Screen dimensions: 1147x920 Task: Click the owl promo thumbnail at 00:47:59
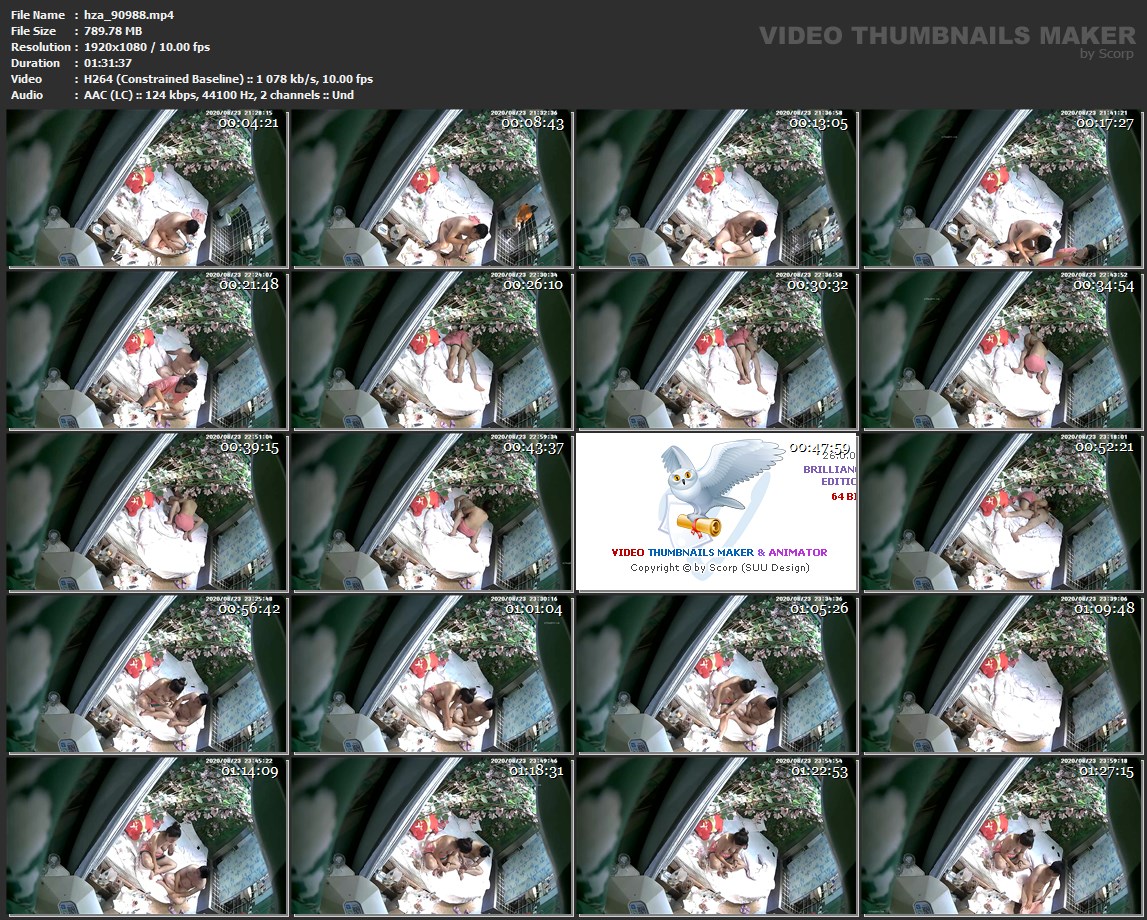[716, 512]
